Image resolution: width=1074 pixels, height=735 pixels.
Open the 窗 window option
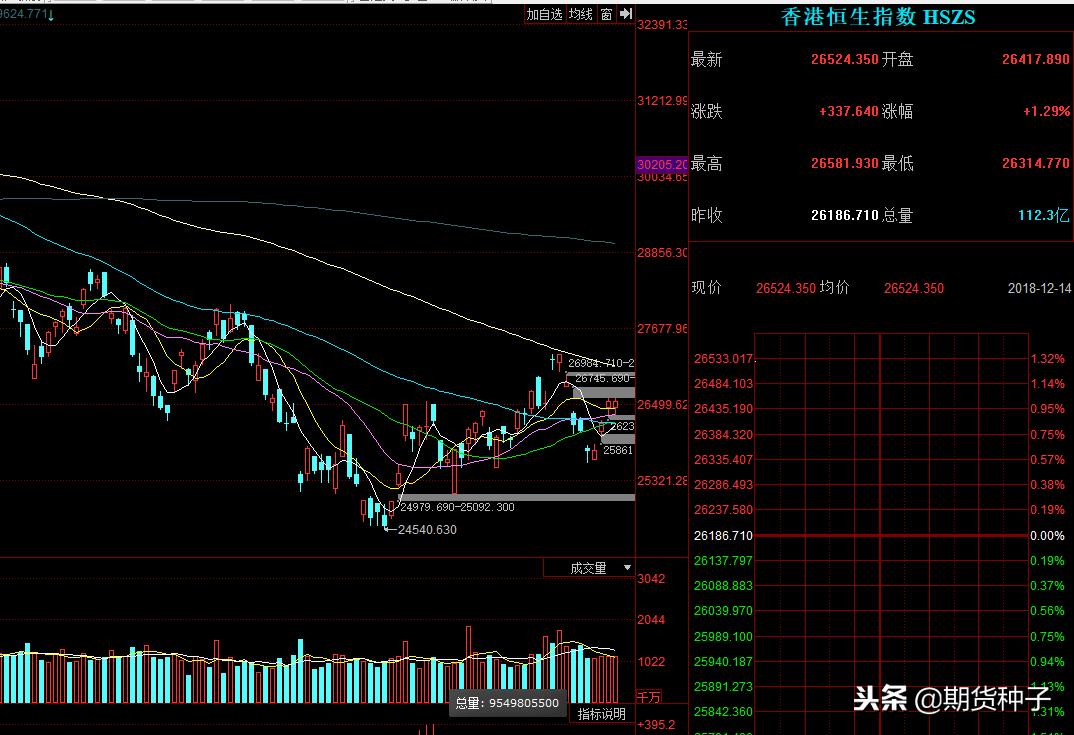pos(606,14)
